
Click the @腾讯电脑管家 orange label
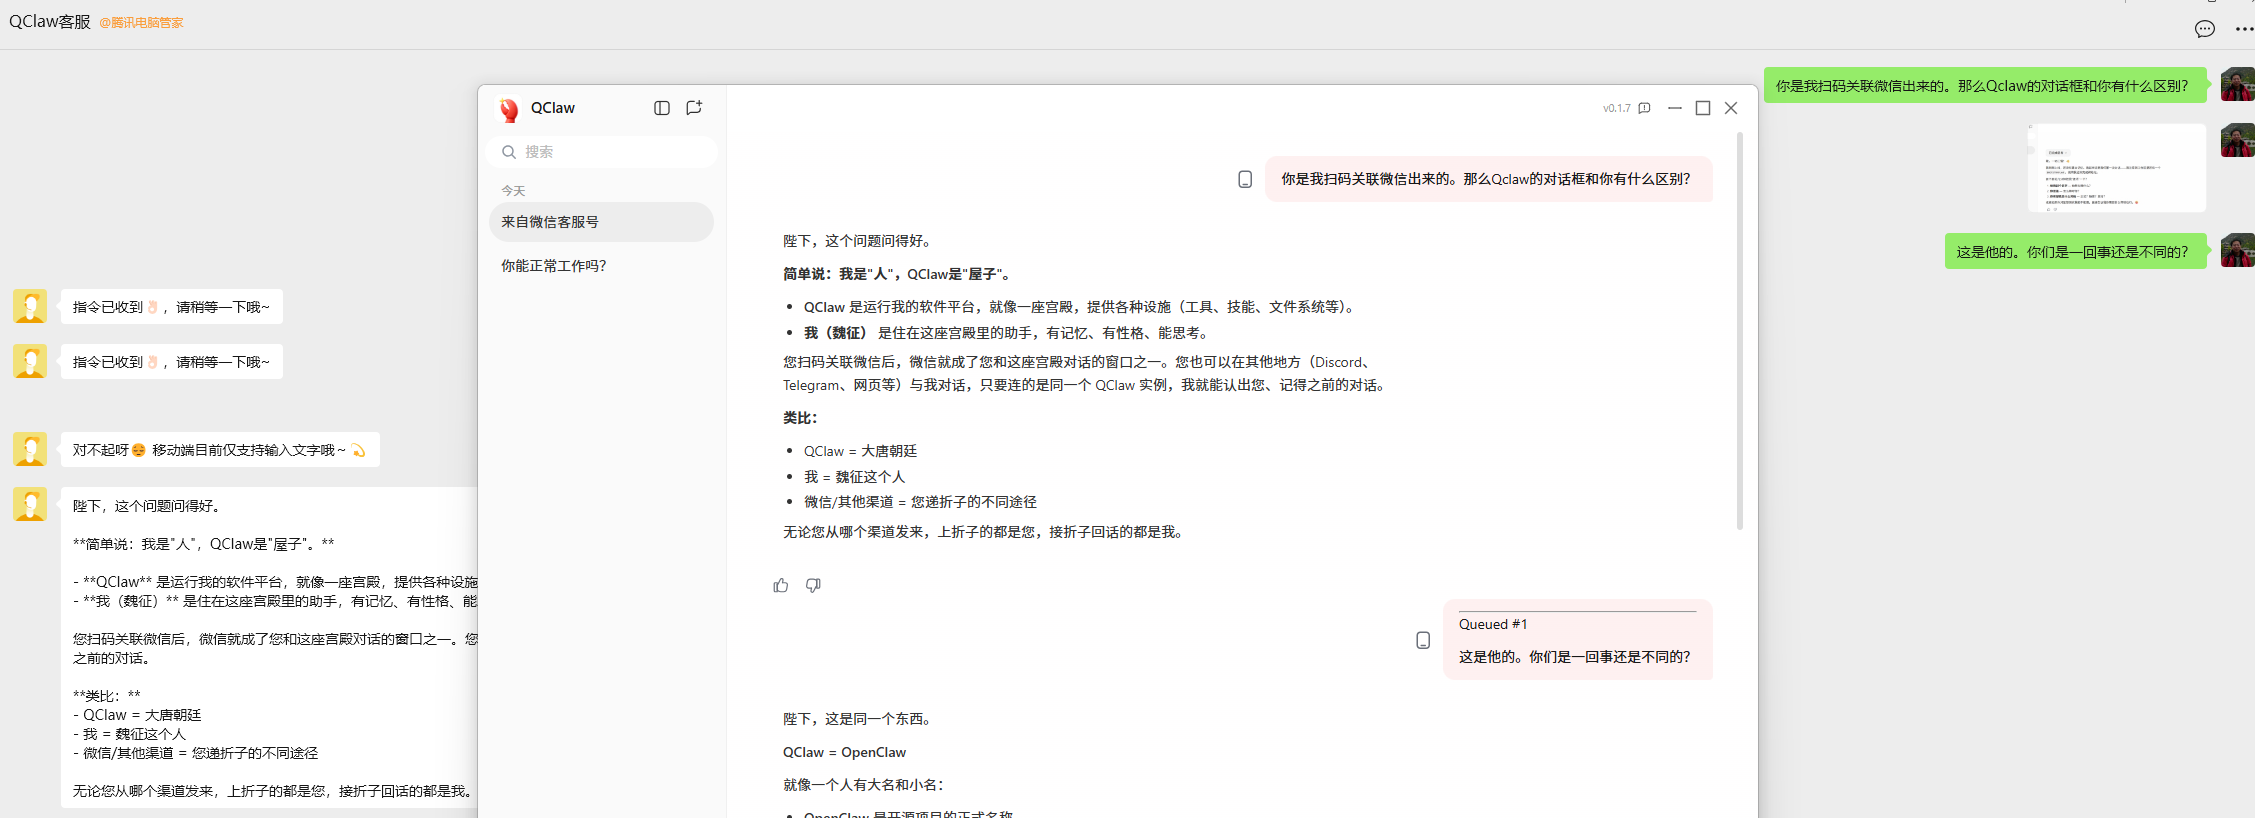(141, 23)
